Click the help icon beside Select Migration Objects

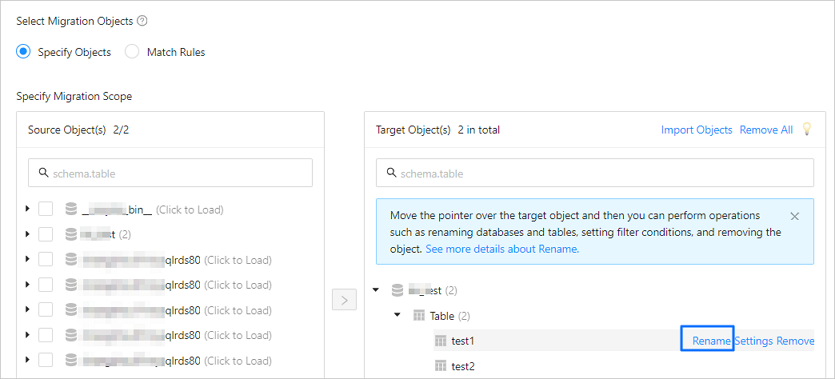click(142, 21)
